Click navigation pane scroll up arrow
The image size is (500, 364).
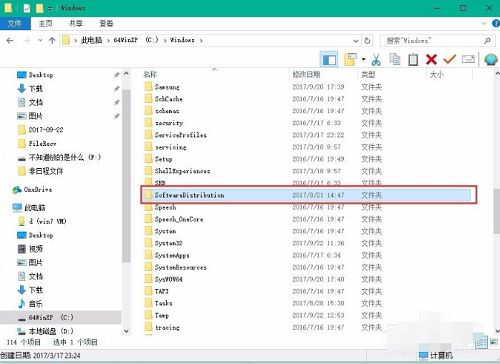pos(126,73)
